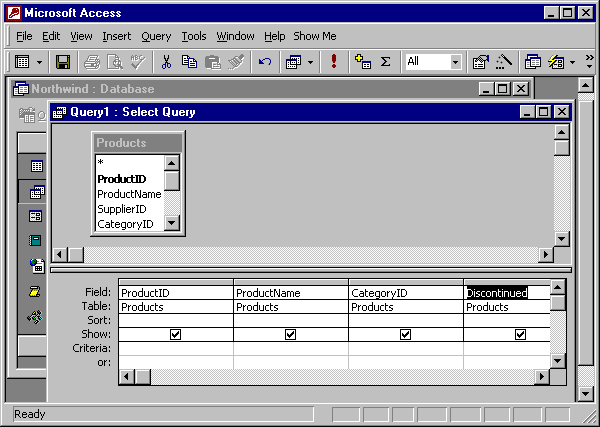Click the Paste clipboard icon

213,62
